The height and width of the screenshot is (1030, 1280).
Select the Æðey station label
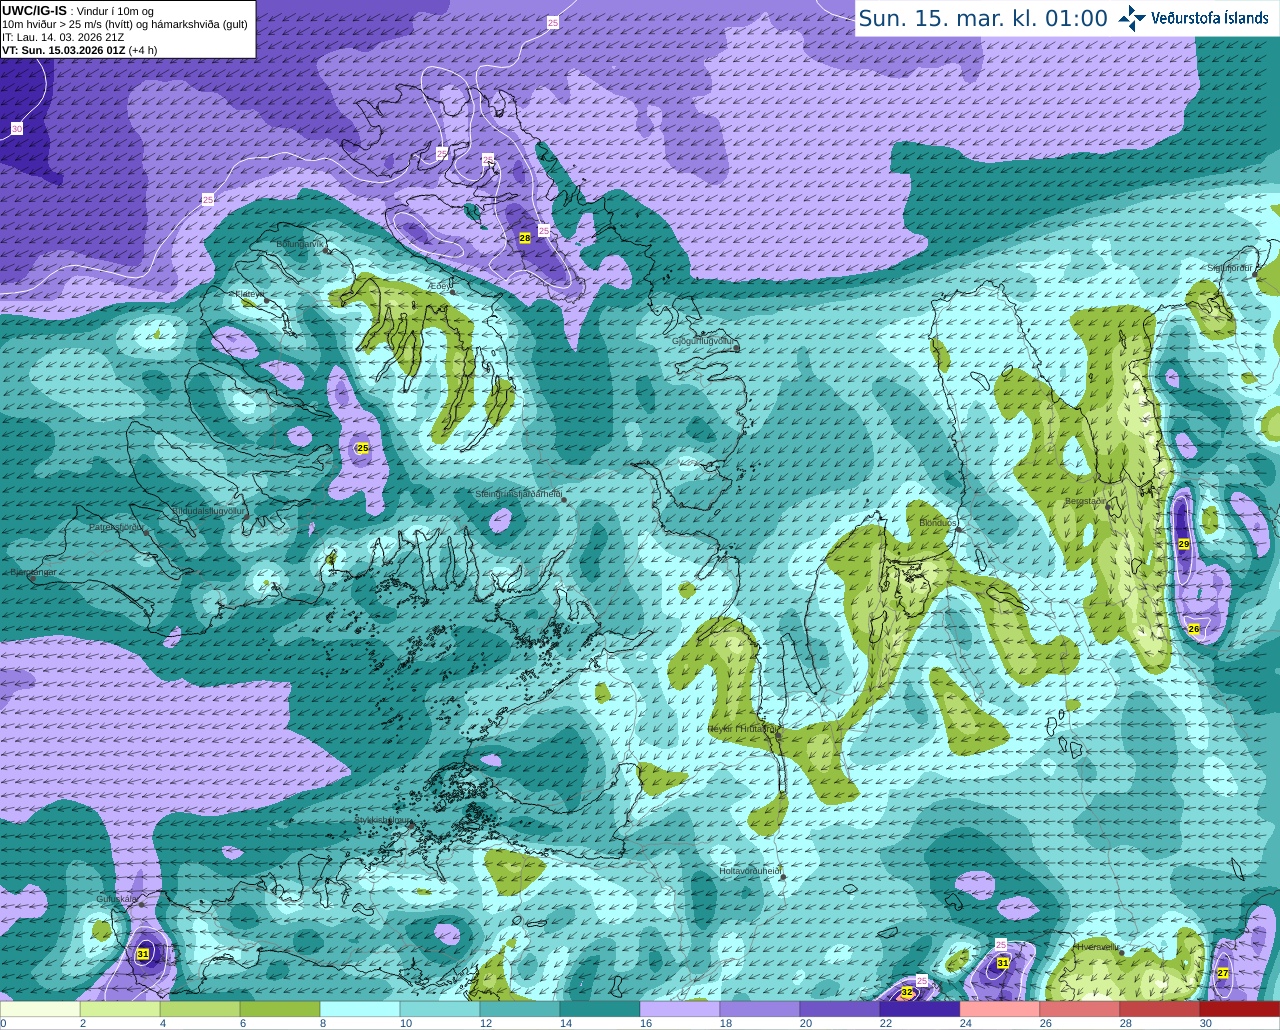click(438, 286)
